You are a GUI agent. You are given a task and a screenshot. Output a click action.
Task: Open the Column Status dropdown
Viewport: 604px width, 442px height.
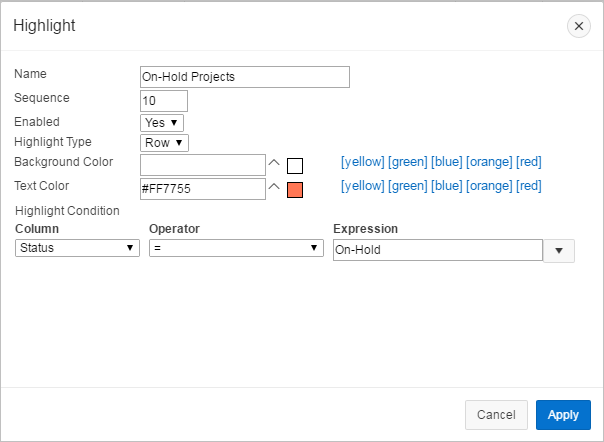77,248
